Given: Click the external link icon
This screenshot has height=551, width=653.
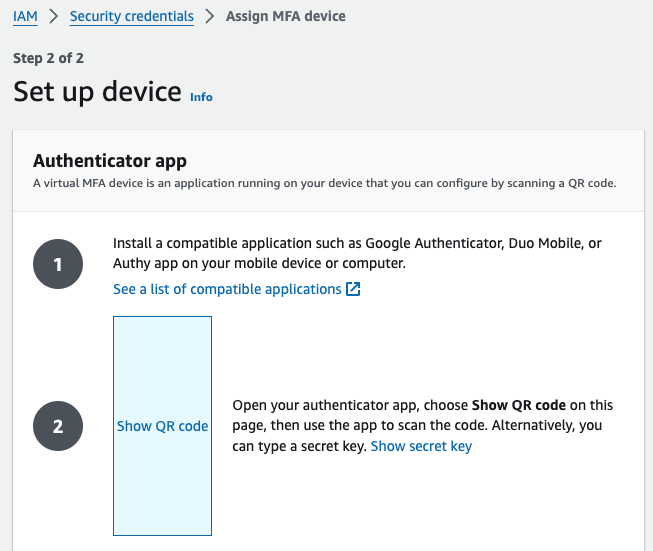Looking at the screenshot, I should (352, 289).
